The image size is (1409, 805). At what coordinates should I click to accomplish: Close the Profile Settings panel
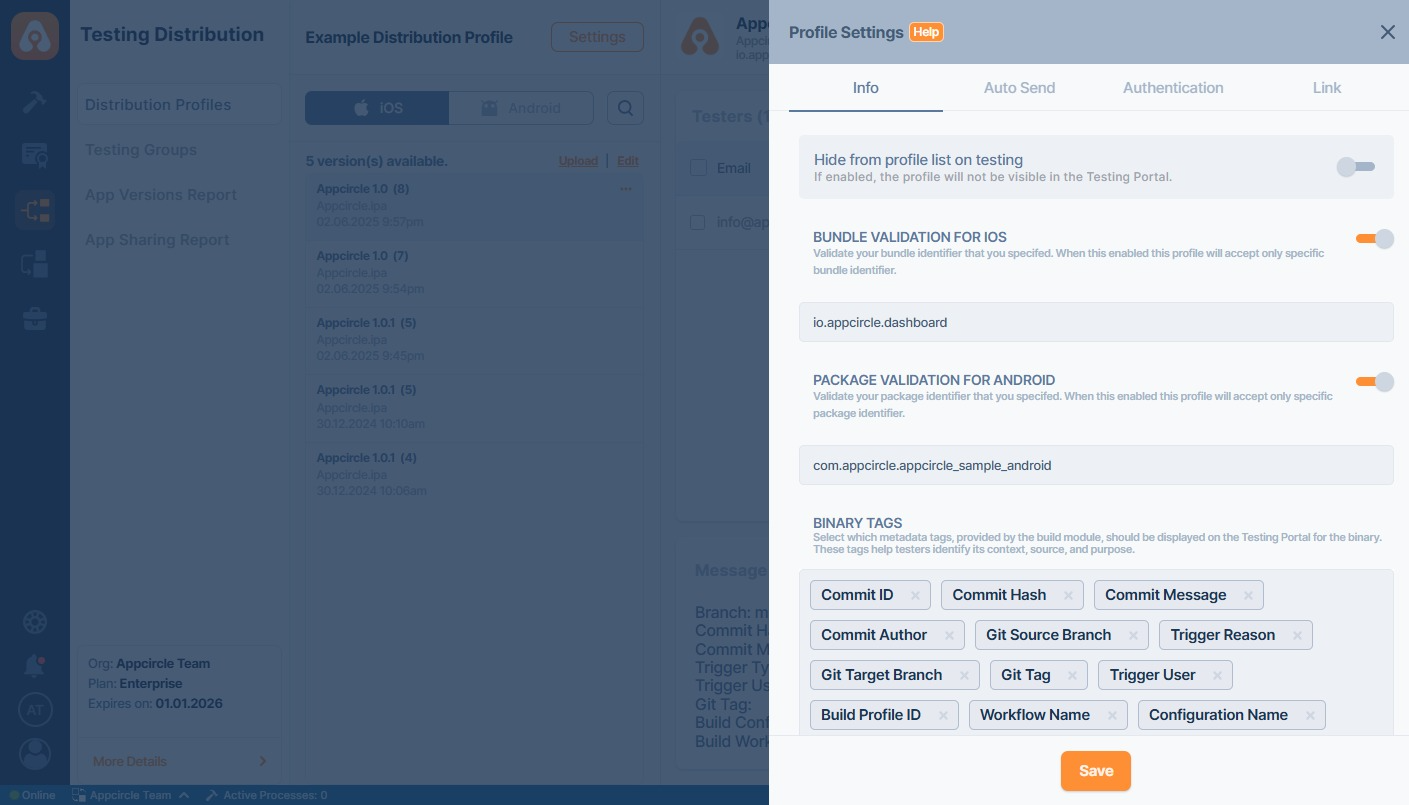1387,32
